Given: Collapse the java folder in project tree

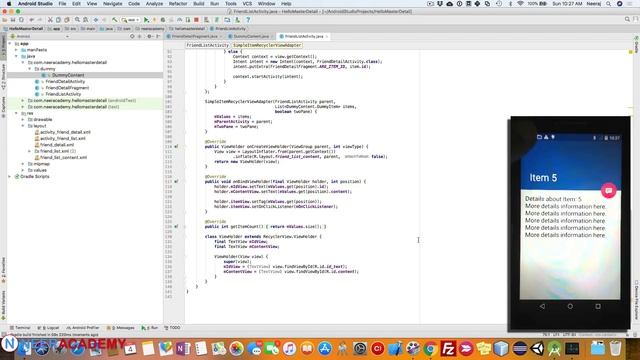Looking at the screenshot, I should 16,56.
